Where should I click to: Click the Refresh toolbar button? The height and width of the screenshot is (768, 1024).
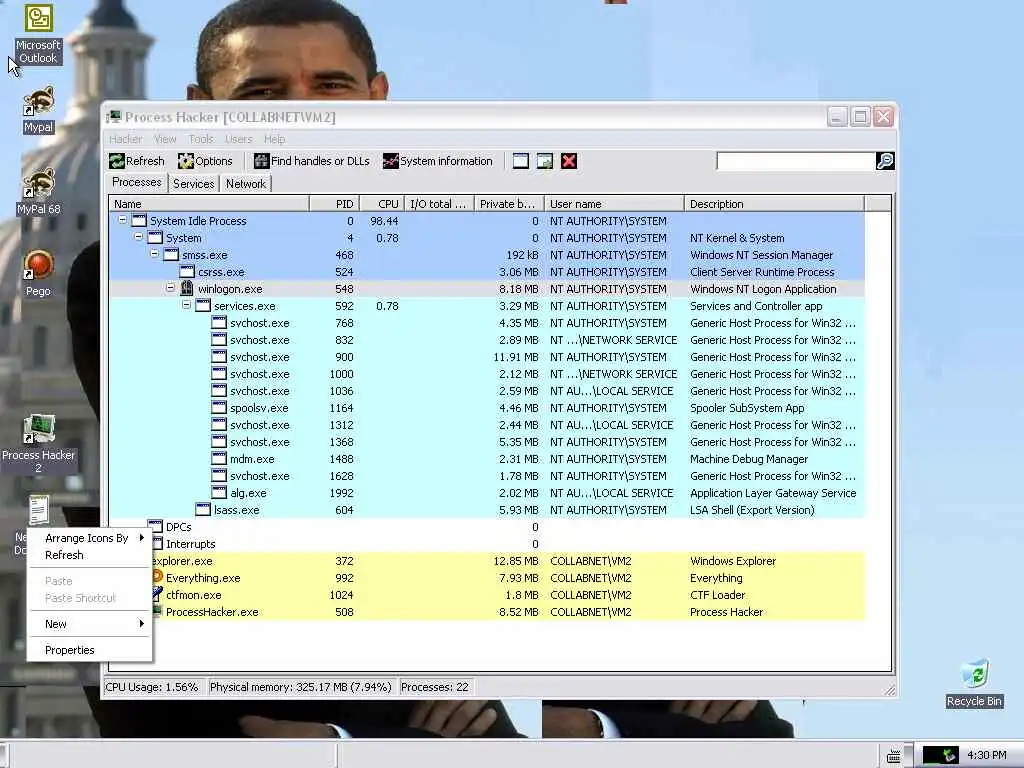(x=137, y=161)
